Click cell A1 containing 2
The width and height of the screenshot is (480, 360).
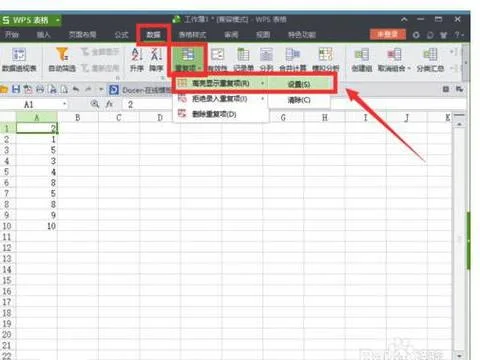coord(37,128)
